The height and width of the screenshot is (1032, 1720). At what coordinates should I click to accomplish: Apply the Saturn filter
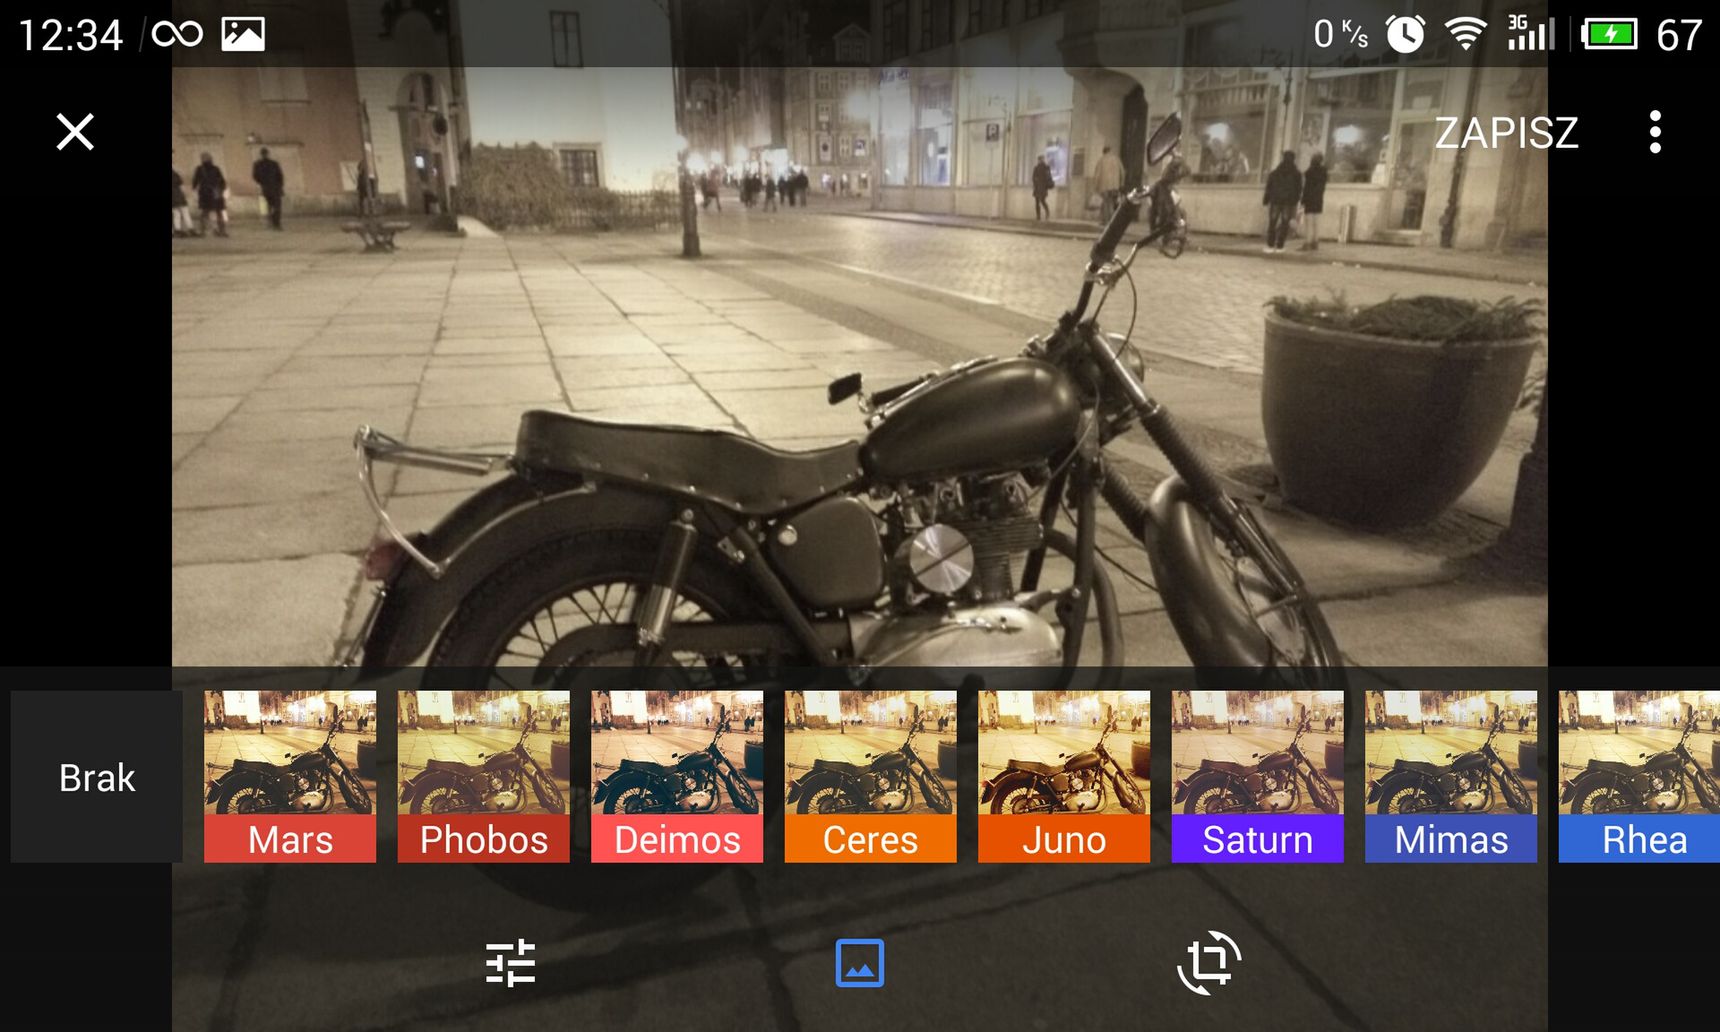(x=1258, y=777)
